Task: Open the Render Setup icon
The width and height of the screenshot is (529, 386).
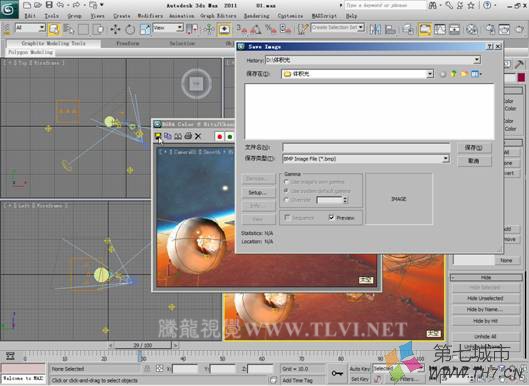Action: coord(490,29)
